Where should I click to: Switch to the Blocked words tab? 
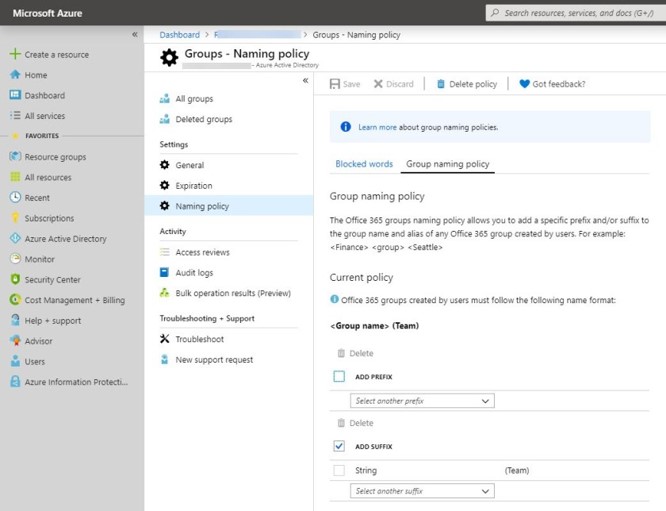(364, 164)
